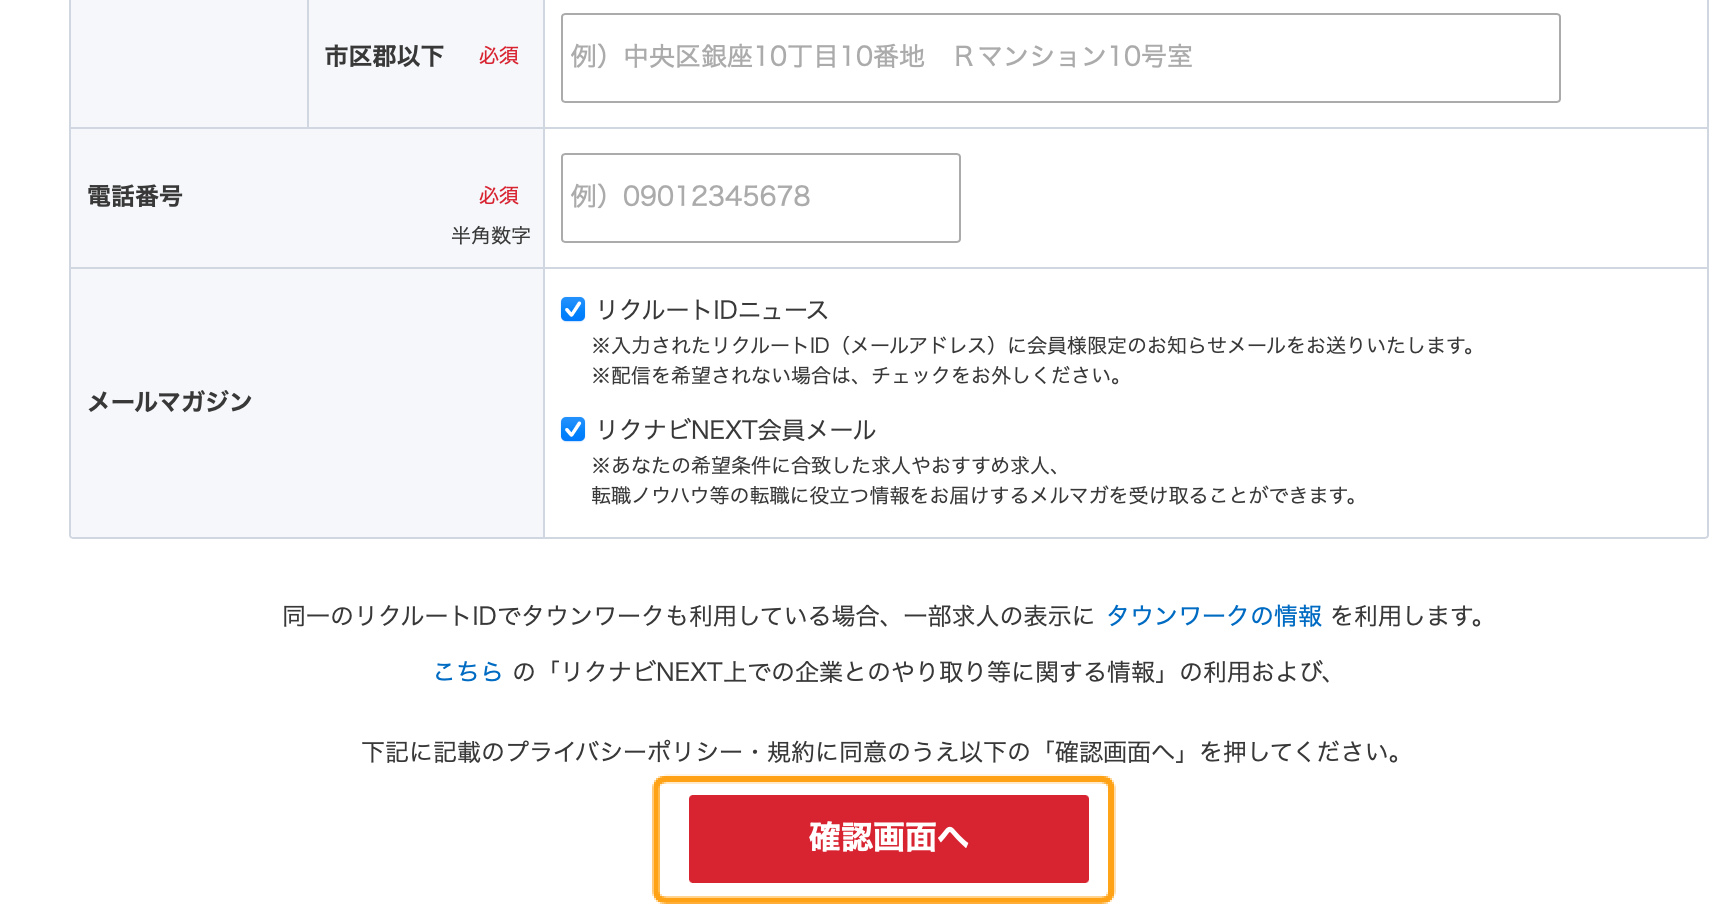Follow the こちら link
Screen dimensions: 1728x912
pyautogui.click(x=467, y=672)
